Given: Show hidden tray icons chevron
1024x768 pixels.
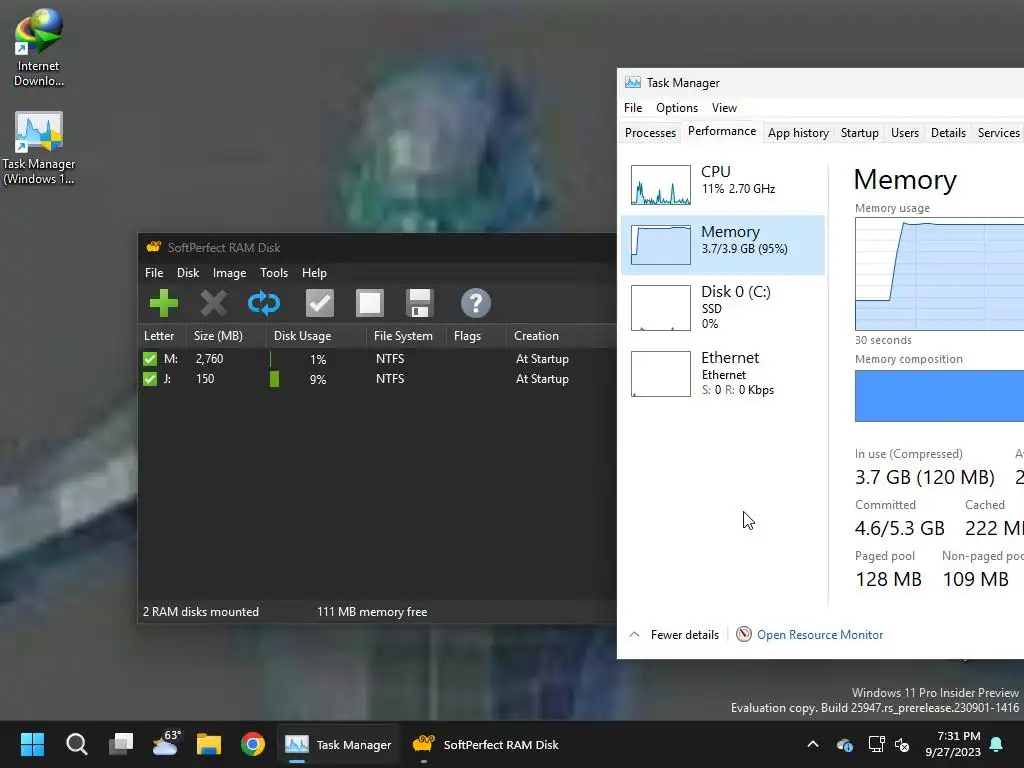Looking at the screenshot, I should [813, 744].
